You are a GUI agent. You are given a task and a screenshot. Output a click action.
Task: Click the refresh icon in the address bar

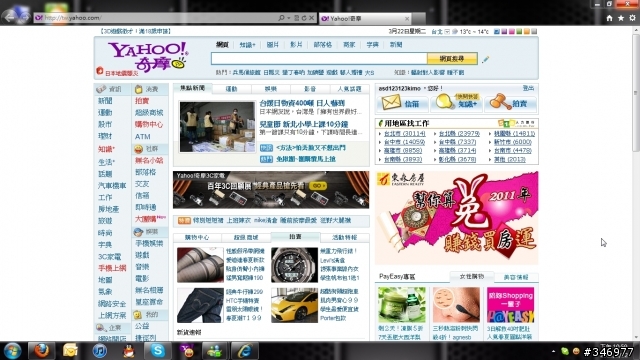click(304, 18)
